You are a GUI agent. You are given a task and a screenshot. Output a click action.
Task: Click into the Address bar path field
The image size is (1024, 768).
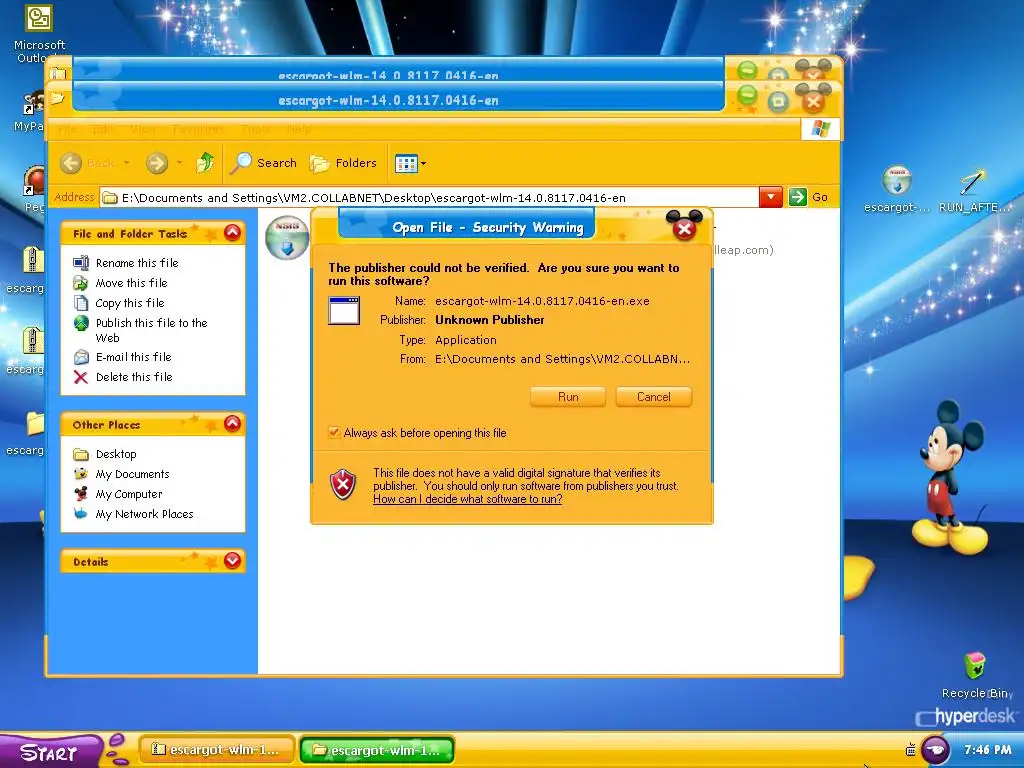click(x=429, y=198)
